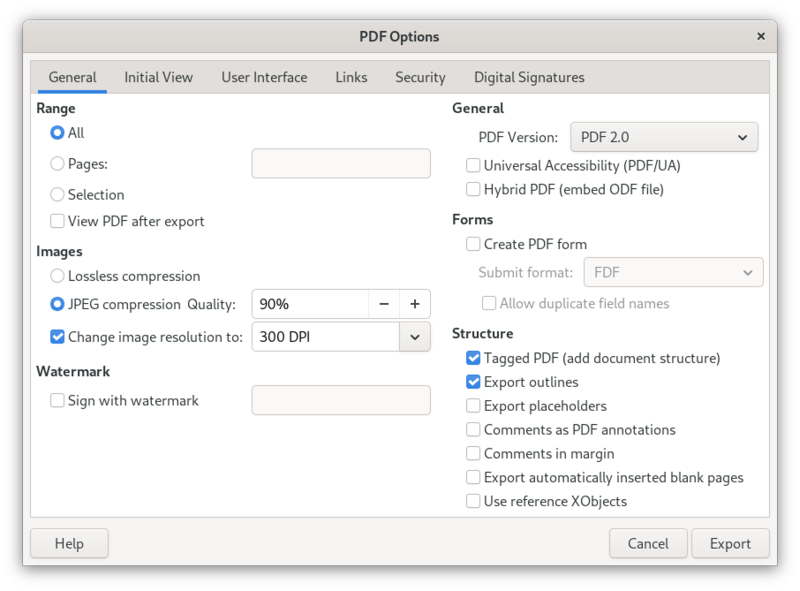Select the Pages range radio button
This screenshot has height=591, width=800.
[57, 163]
